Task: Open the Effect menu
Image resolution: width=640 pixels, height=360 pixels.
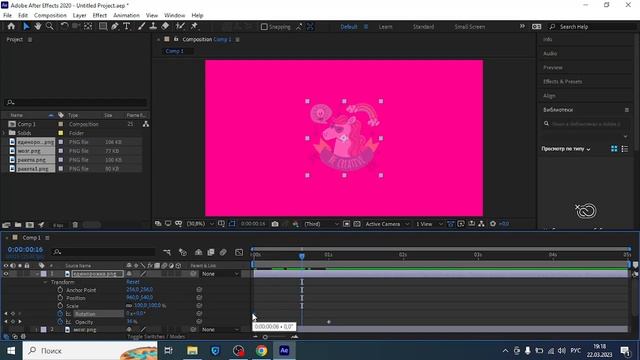Action: [x=100, y=16]
